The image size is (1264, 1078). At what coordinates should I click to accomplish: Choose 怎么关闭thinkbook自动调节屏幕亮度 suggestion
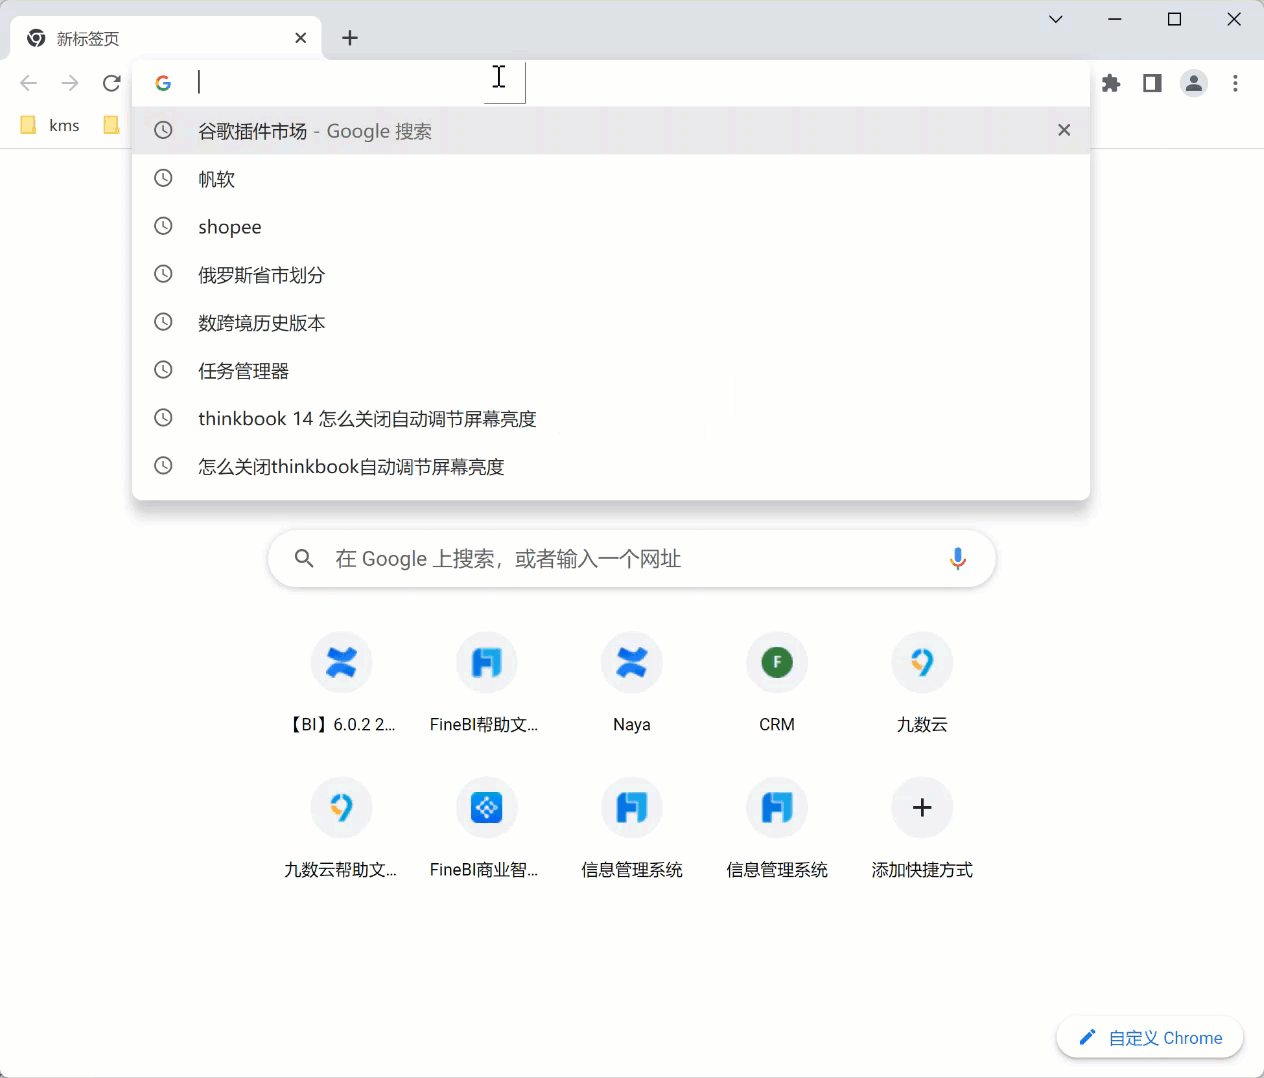611,467
